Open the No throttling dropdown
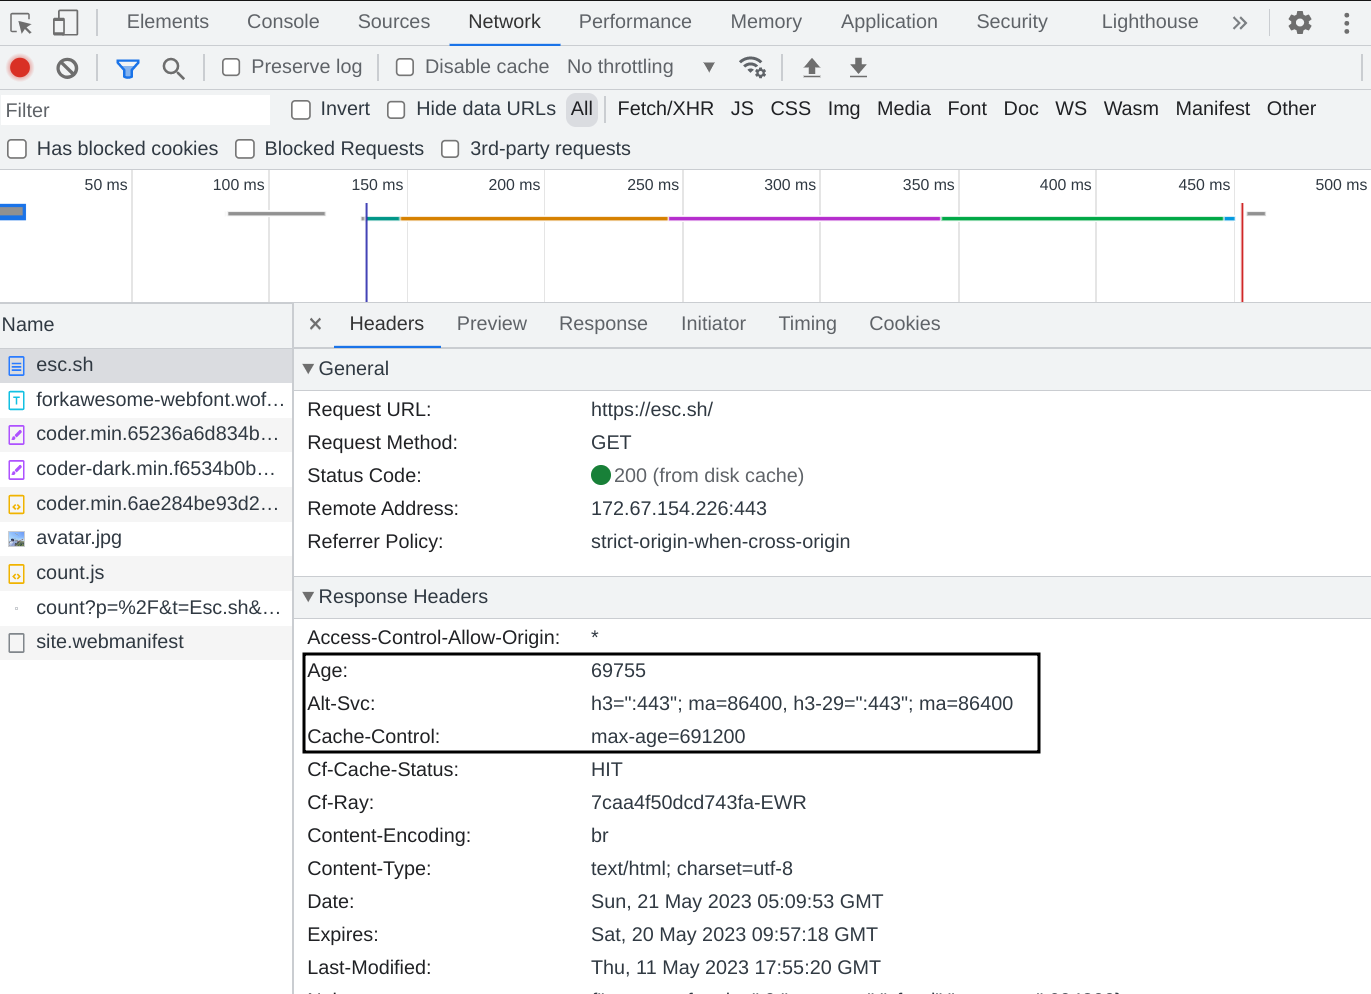 [640, 67]
